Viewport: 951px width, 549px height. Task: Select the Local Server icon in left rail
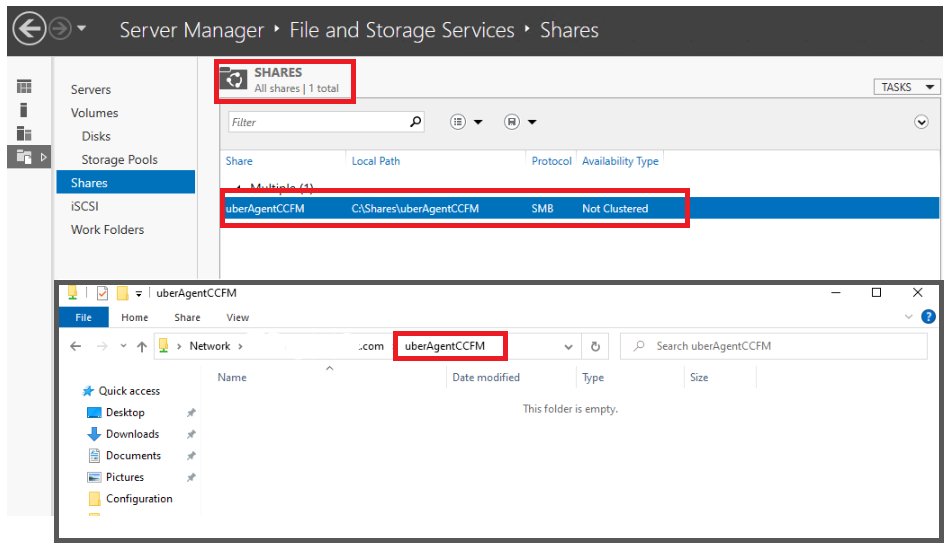coord(24,110)
